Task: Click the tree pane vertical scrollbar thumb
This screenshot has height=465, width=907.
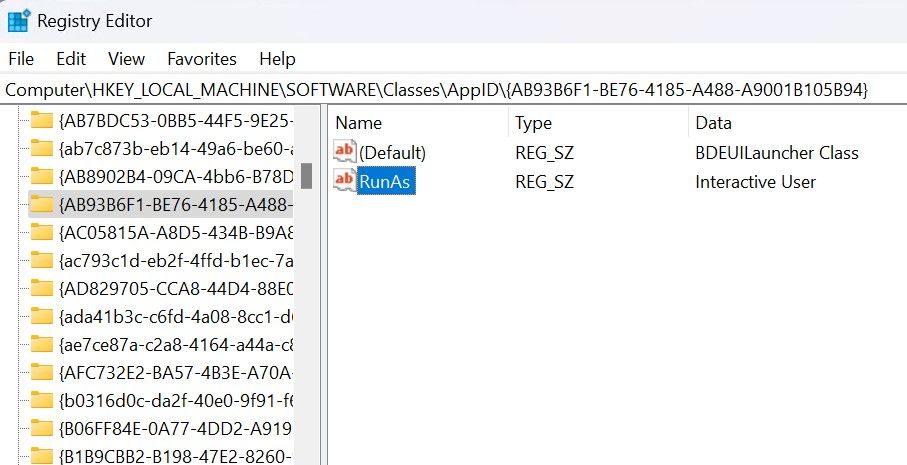Action: pos(307,176)
